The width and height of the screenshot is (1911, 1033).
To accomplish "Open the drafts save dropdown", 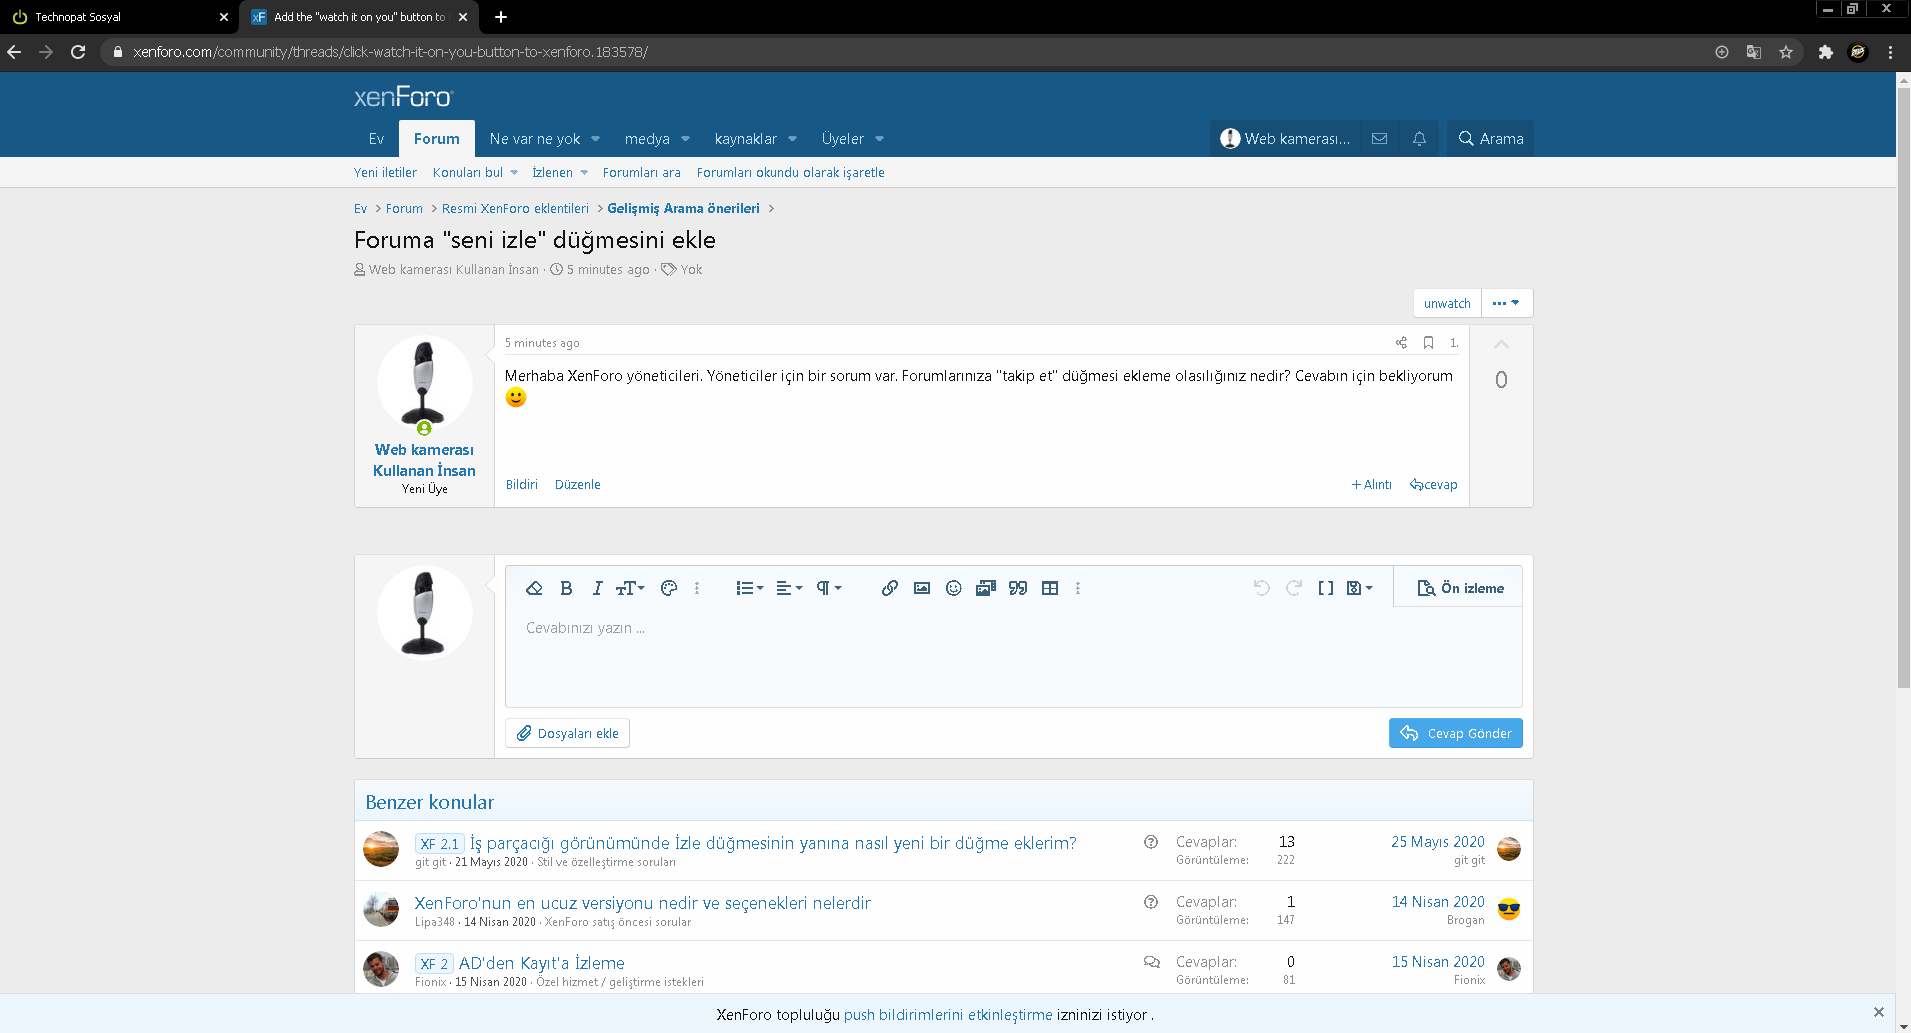I will point(1360,588).
